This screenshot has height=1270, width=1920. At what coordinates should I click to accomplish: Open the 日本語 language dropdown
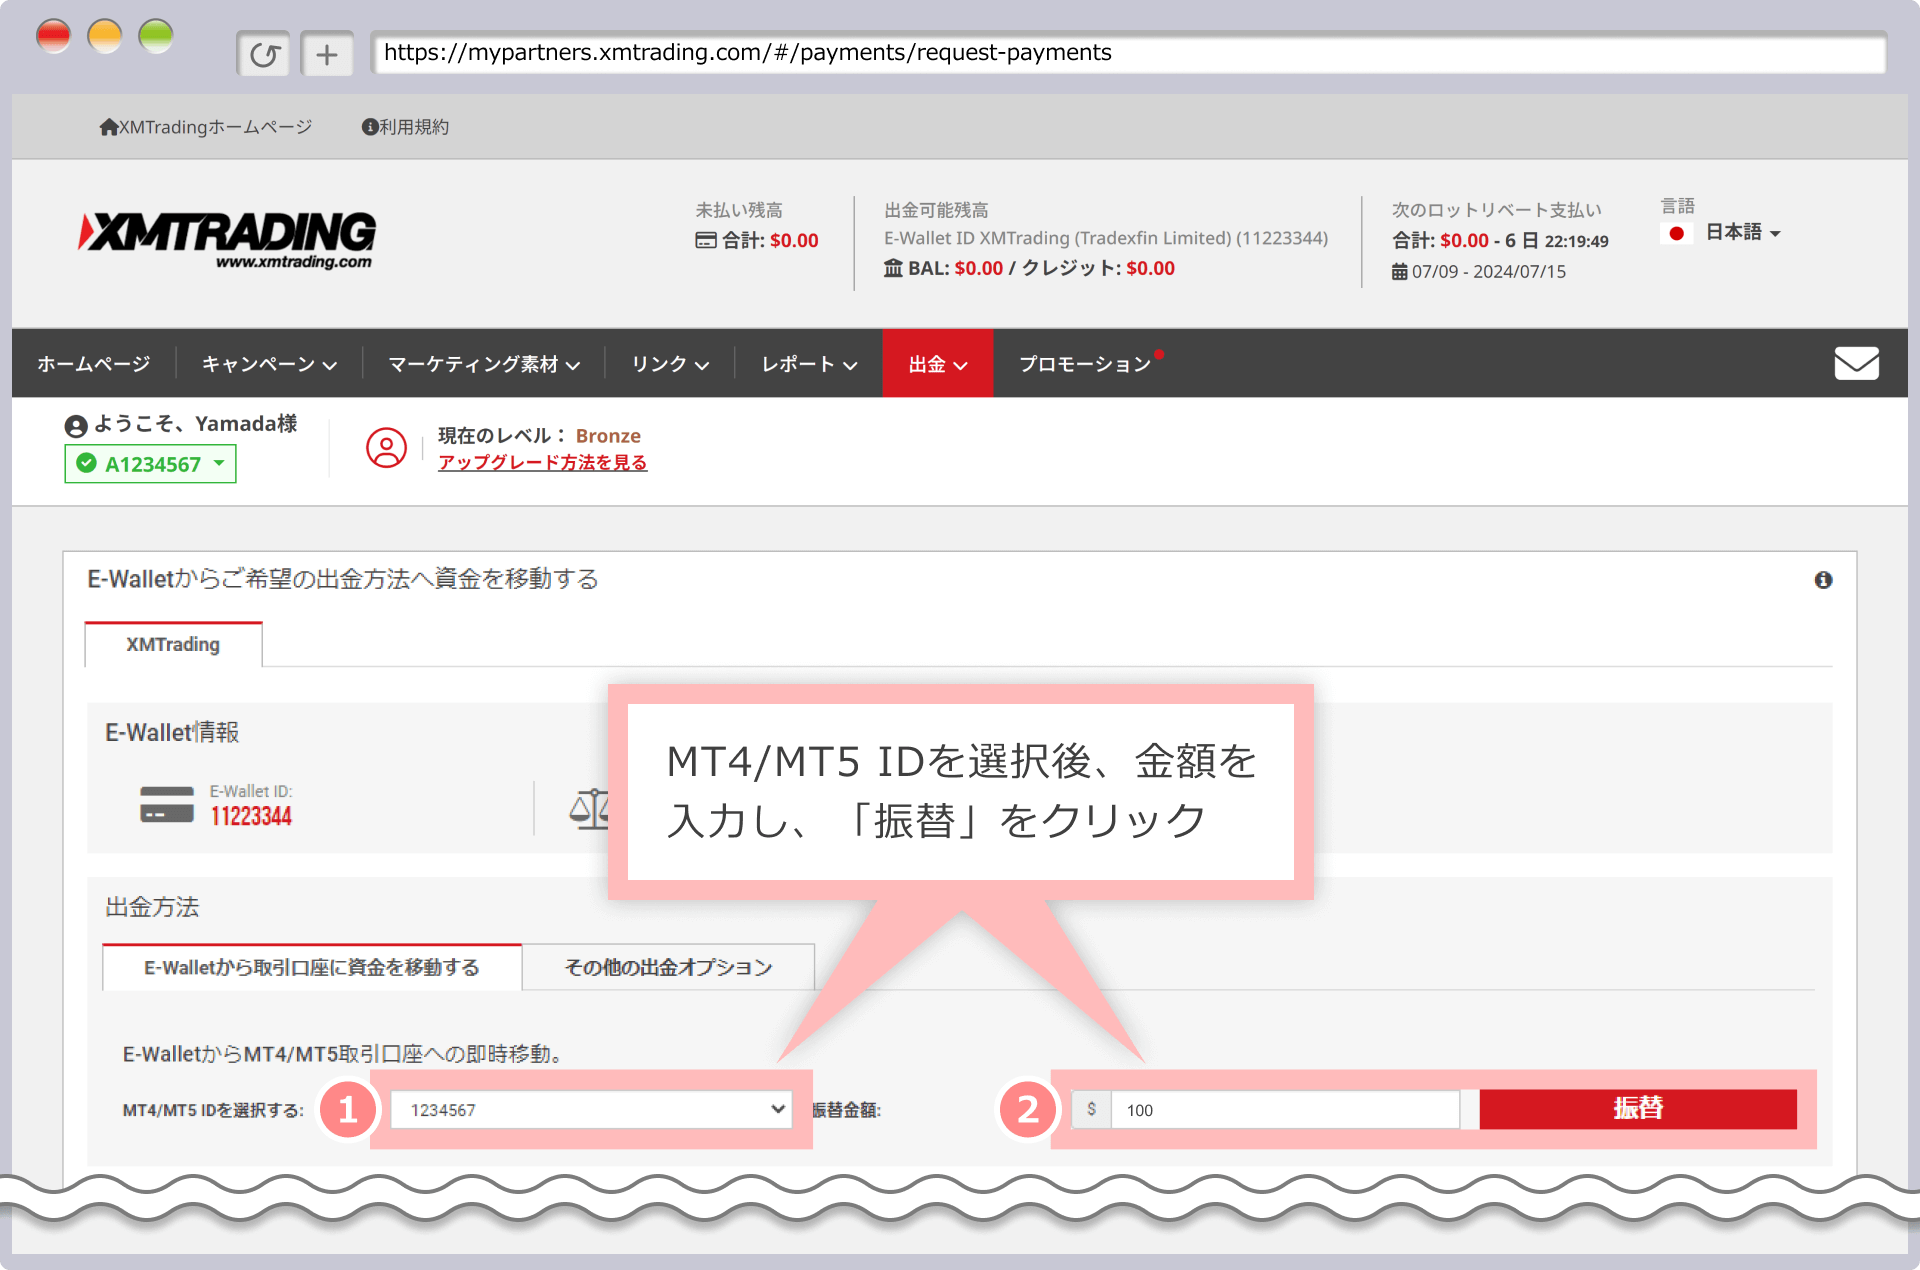click(1743, 233)
